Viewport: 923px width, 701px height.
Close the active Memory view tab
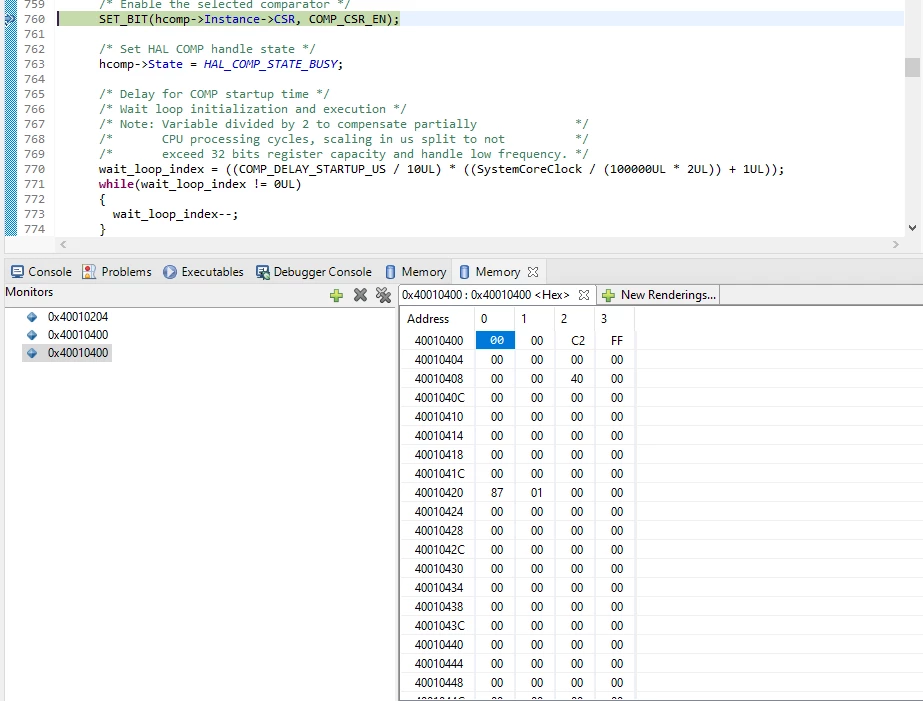[533, 272]
